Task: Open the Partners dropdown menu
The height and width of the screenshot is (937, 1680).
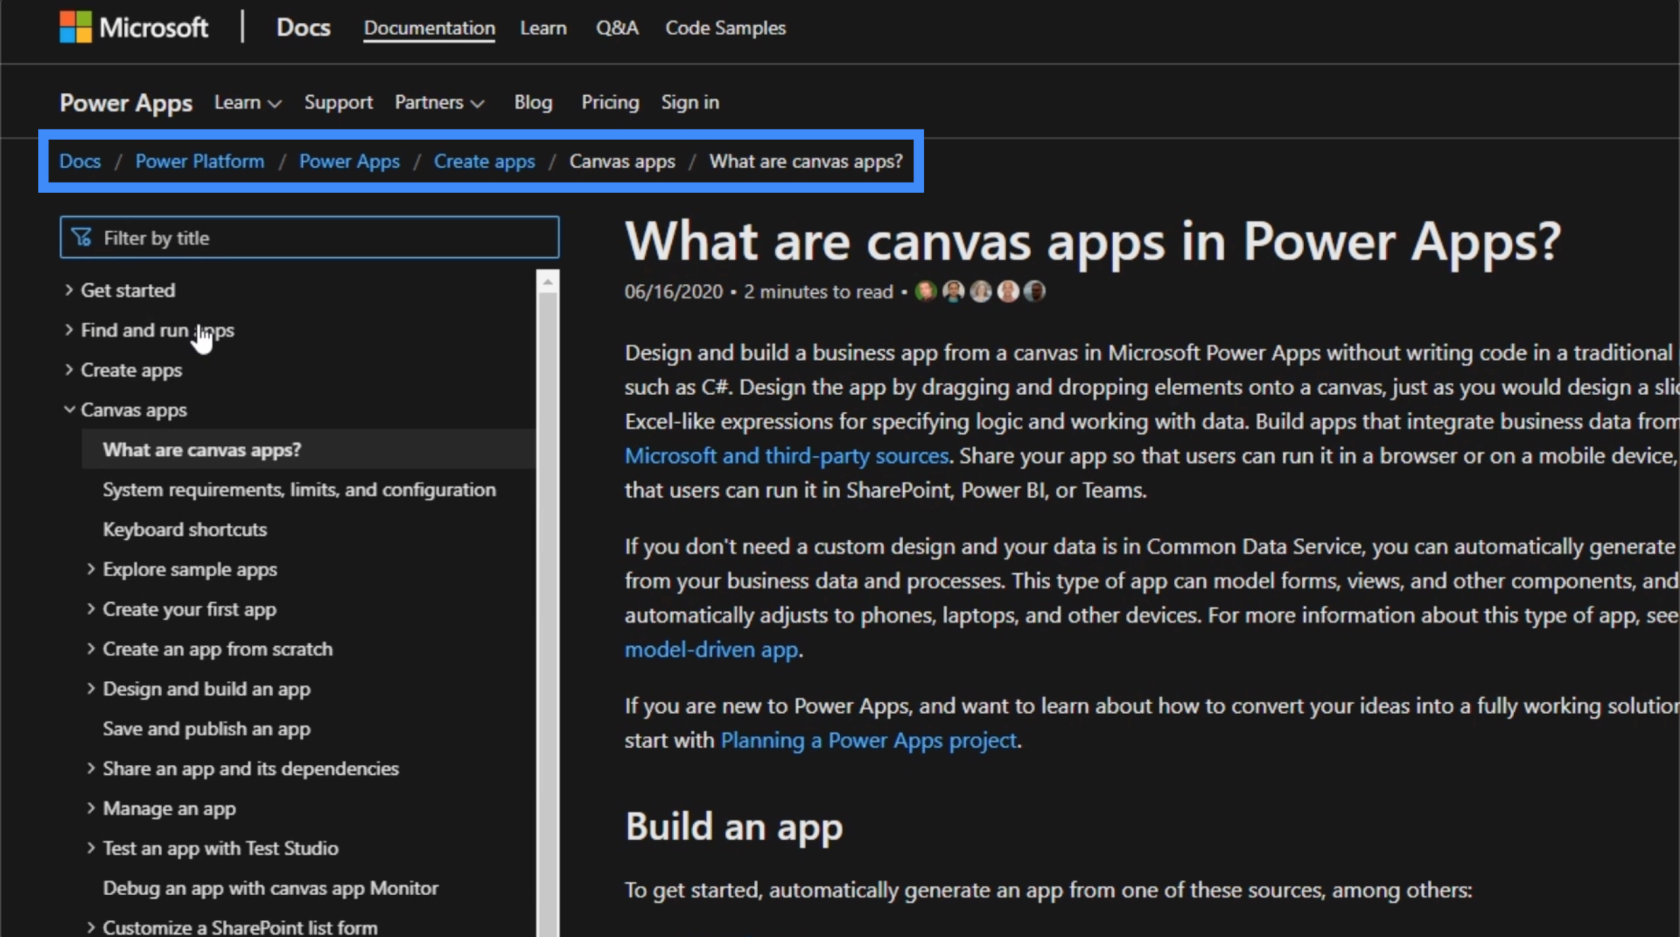Action: click(x=439, y=102)
